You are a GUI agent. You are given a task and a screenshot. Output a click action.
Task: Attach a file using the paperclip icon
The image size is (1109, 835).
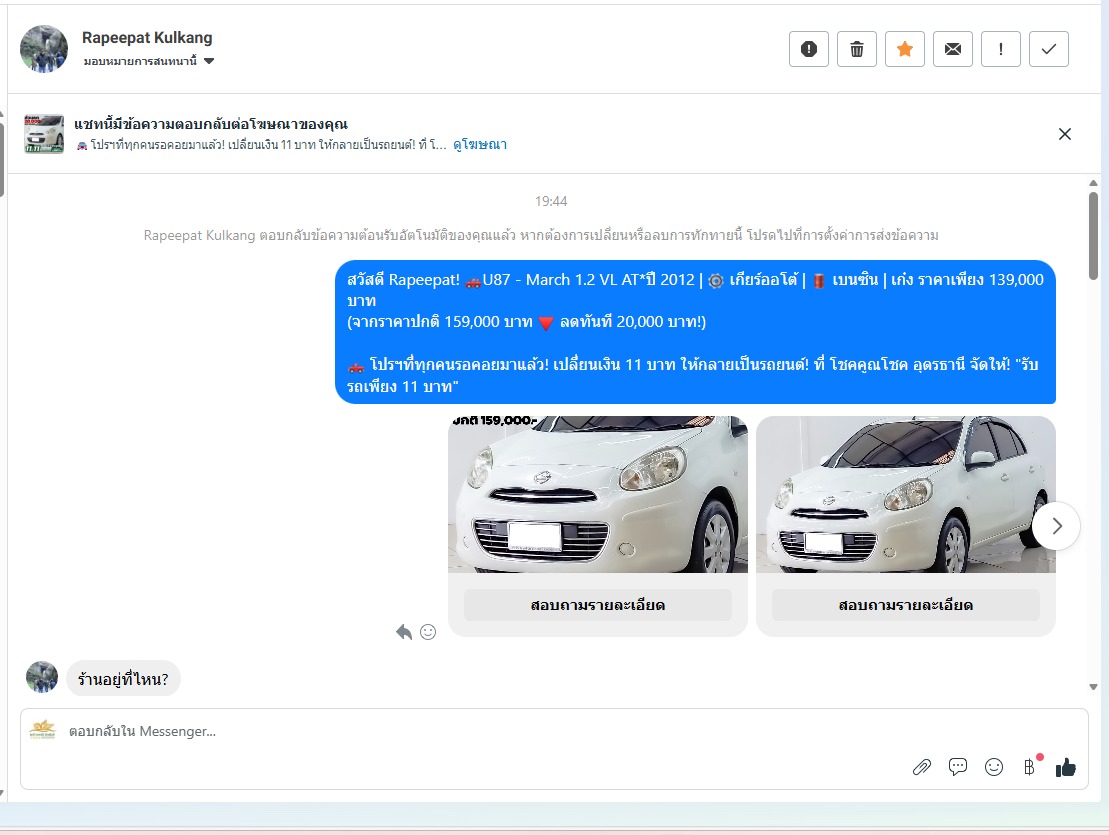922,767
